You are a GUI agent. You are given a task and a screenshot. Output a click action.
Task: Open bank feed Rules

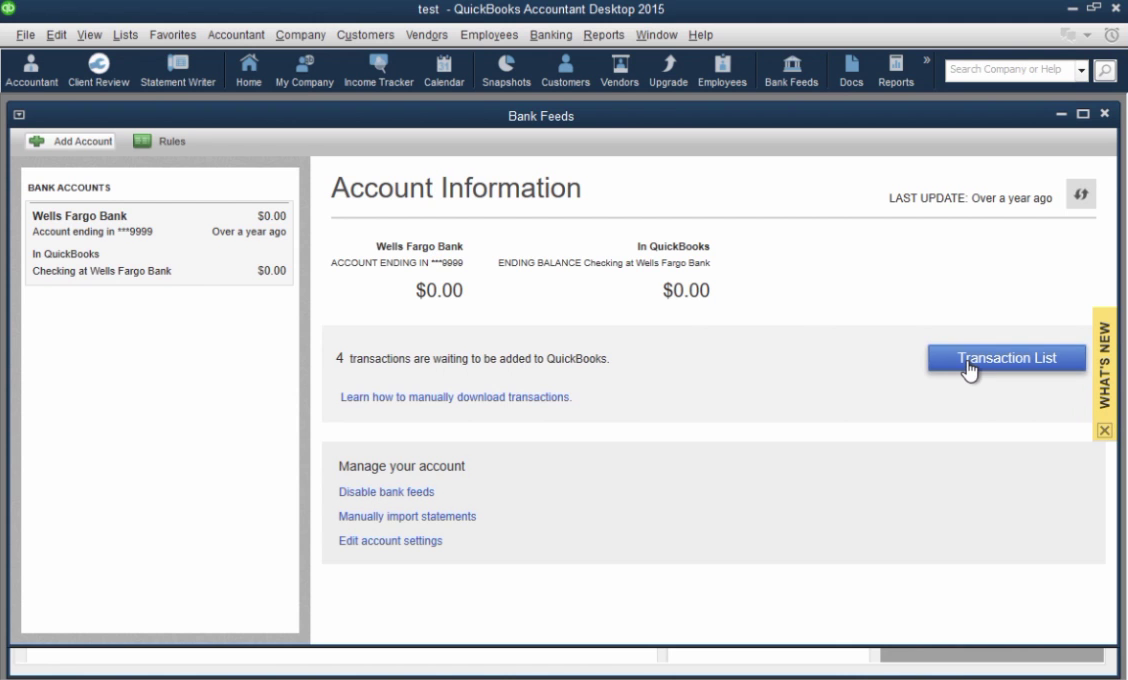tap(160, 141)
